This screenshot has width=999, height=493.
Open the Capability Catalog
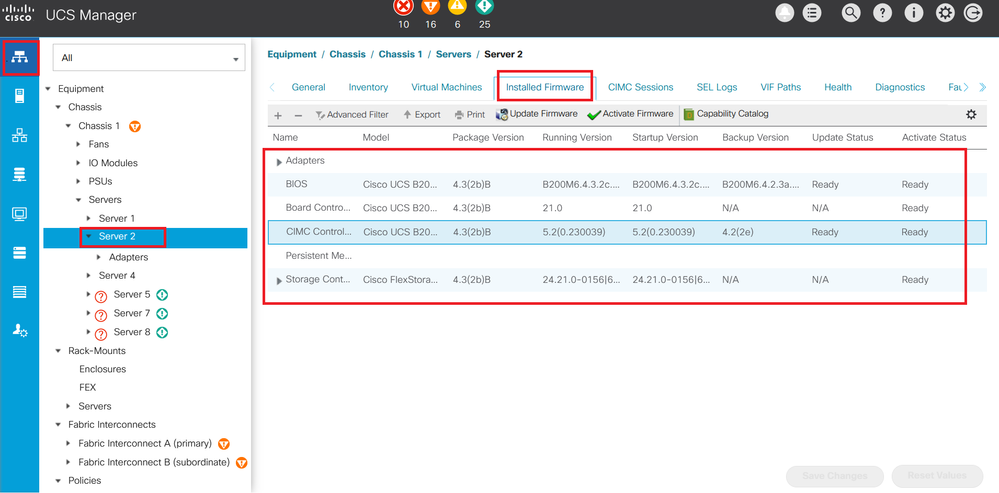tap(726, 114)
